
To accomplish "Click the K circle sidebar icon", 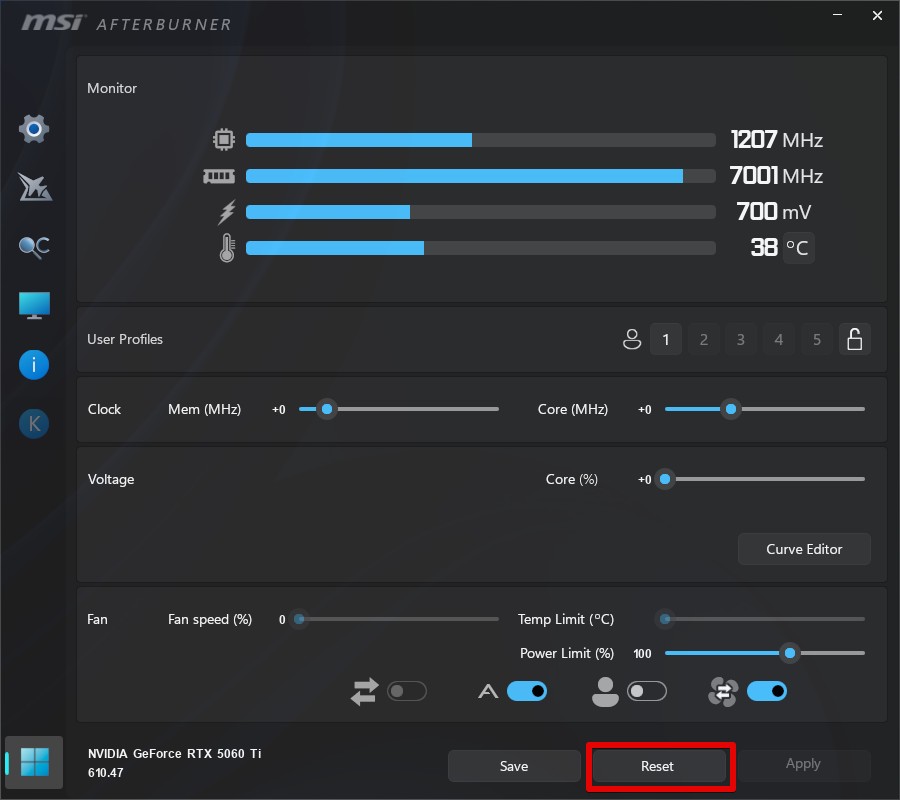I will (34, 424).
